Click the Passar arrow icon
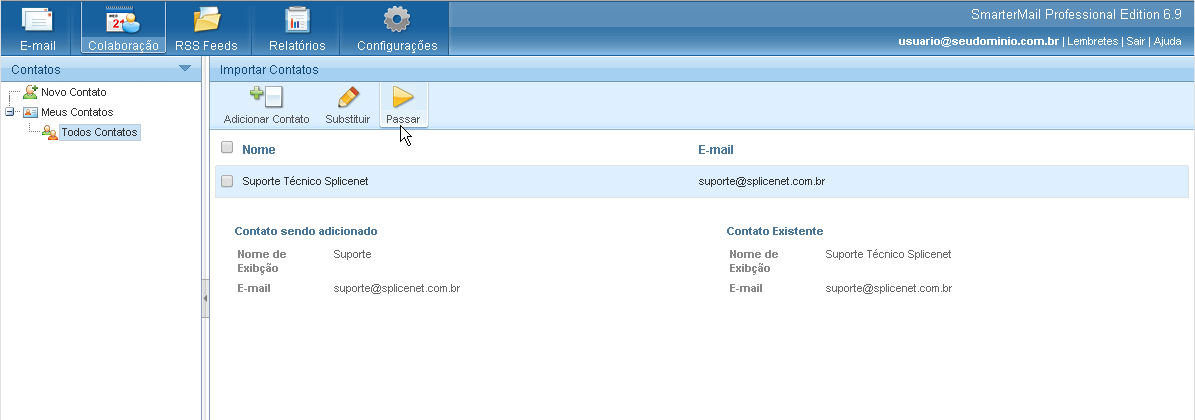Image resolution: width=1195 pixels, height=420 pixels. [x=403, y=97]
